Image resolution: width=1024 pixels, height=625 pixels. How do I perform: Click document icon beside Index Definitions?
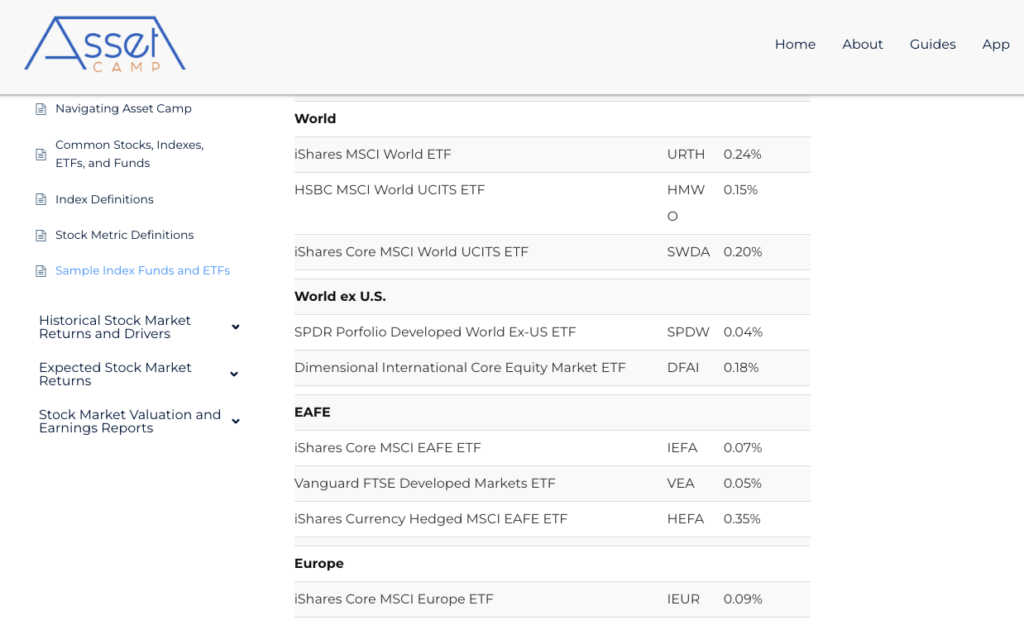(40, 200)
